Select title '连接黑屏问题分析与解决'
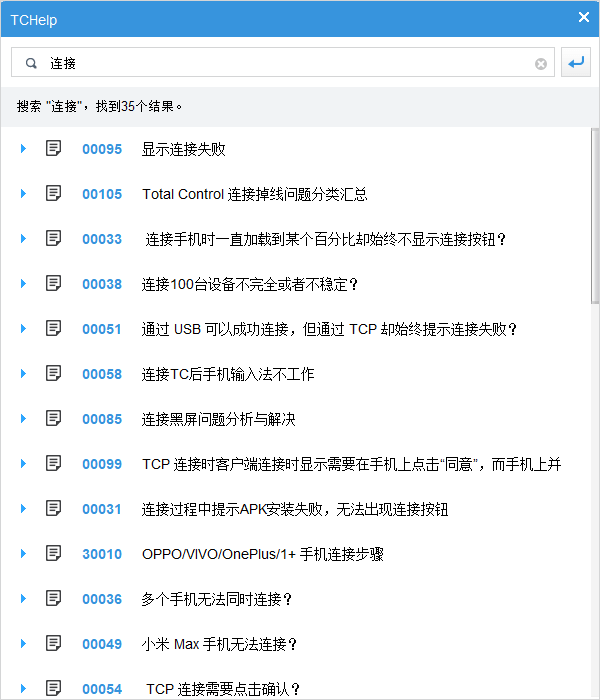This screenshot has width=600, height=700. pyautogui.click(x=219, y=419)
